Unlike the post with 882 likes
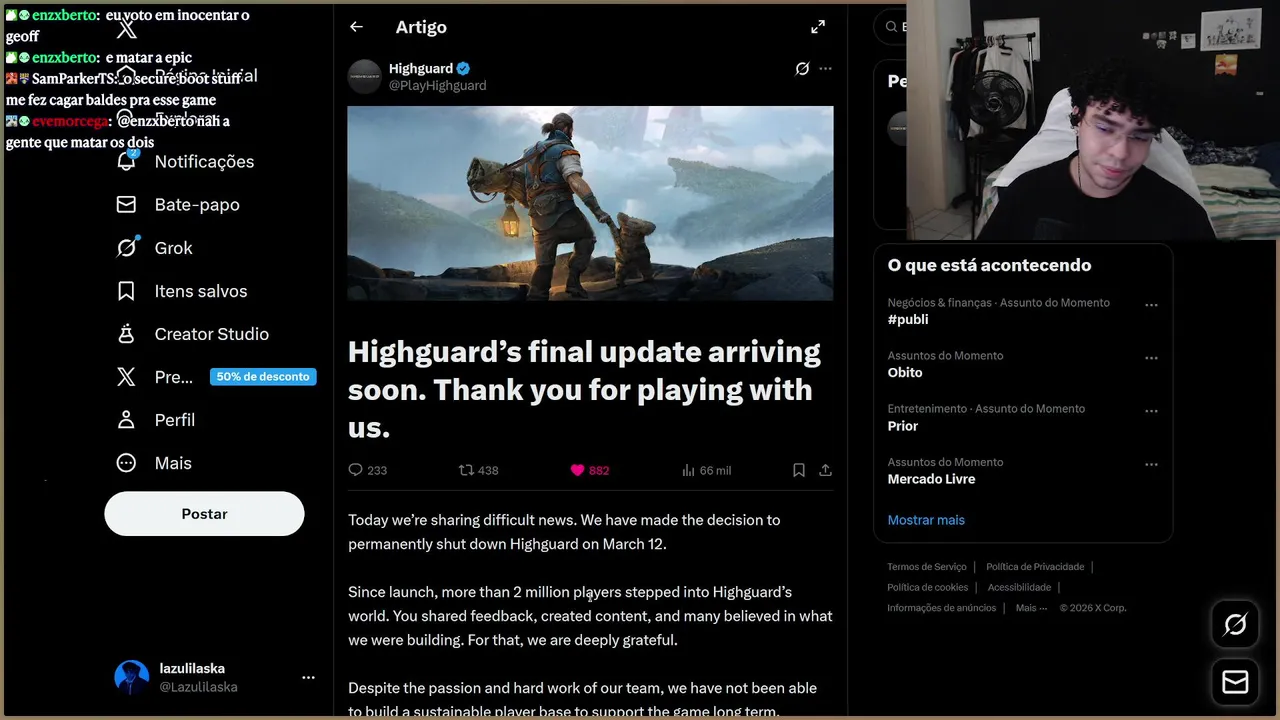The image size is (1280, 720). (589, 470)
